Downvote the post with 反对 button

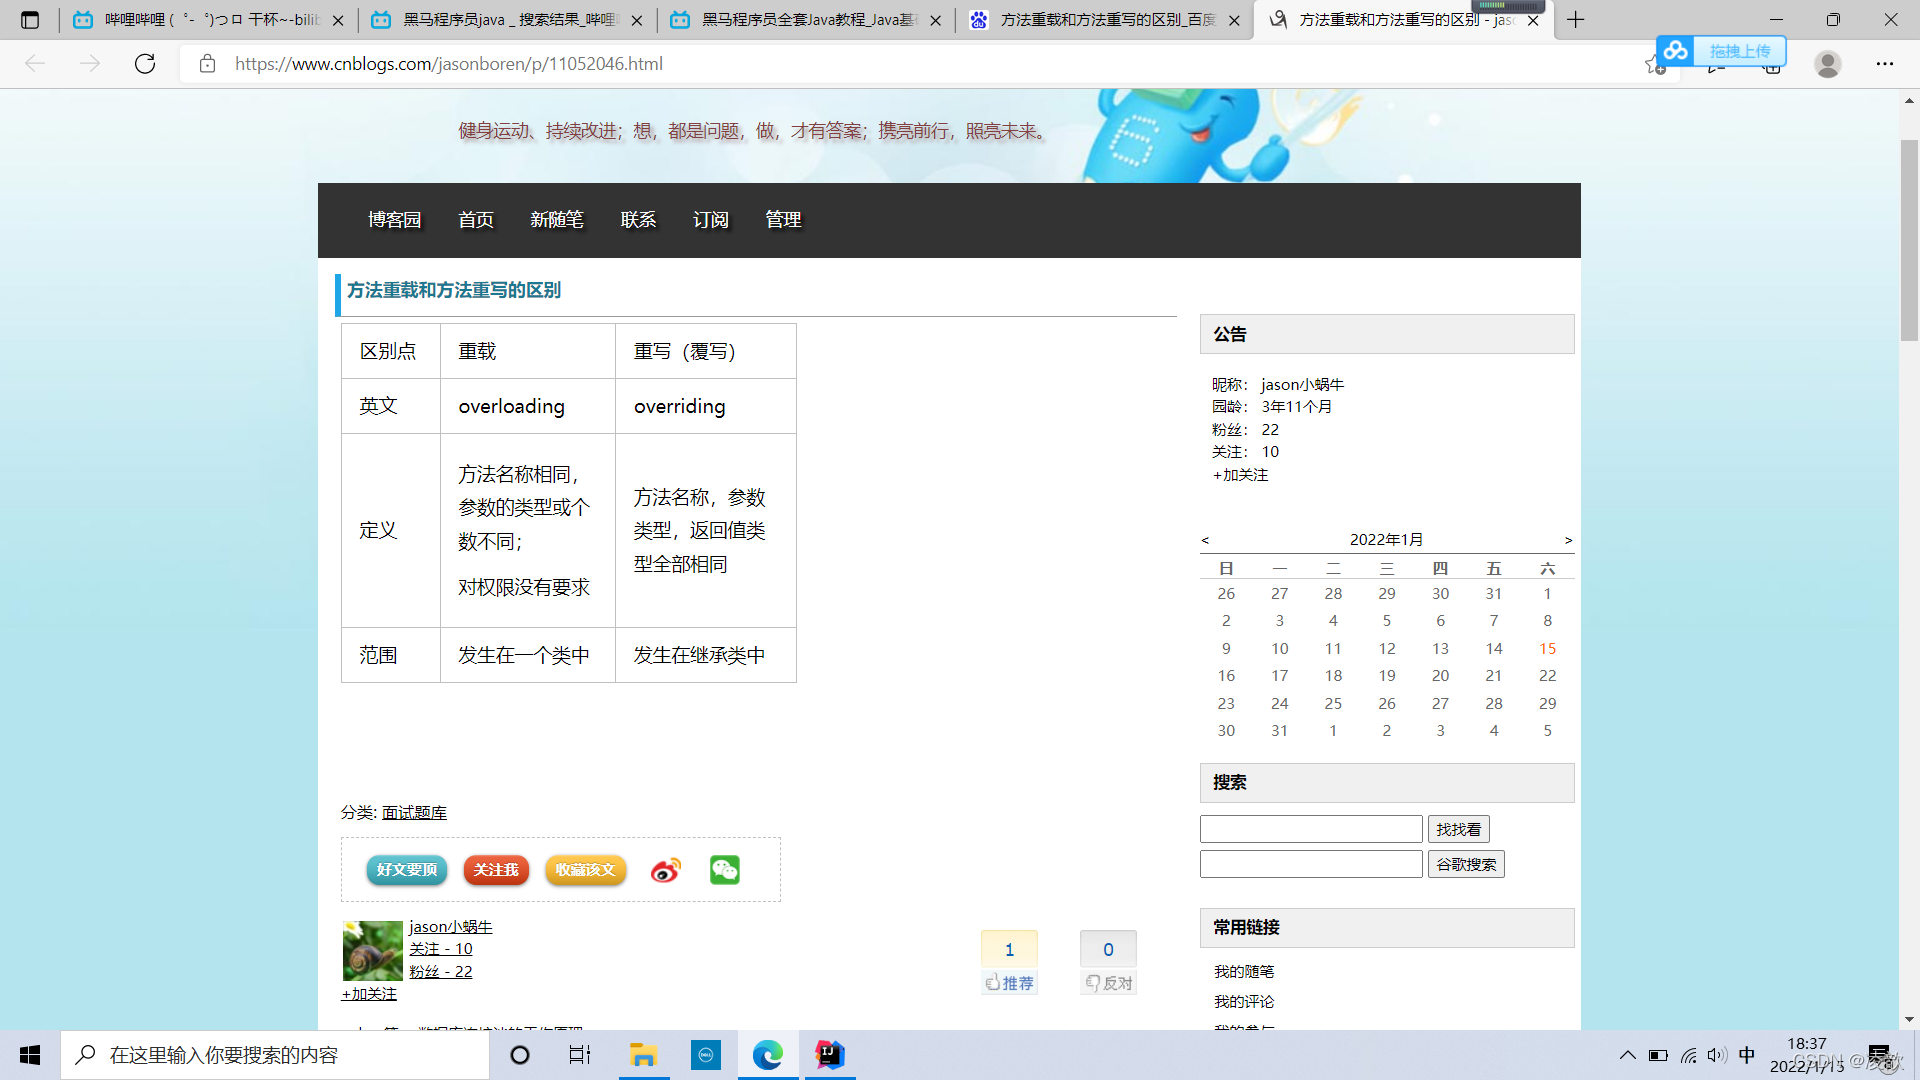[x=1109, y=983]
